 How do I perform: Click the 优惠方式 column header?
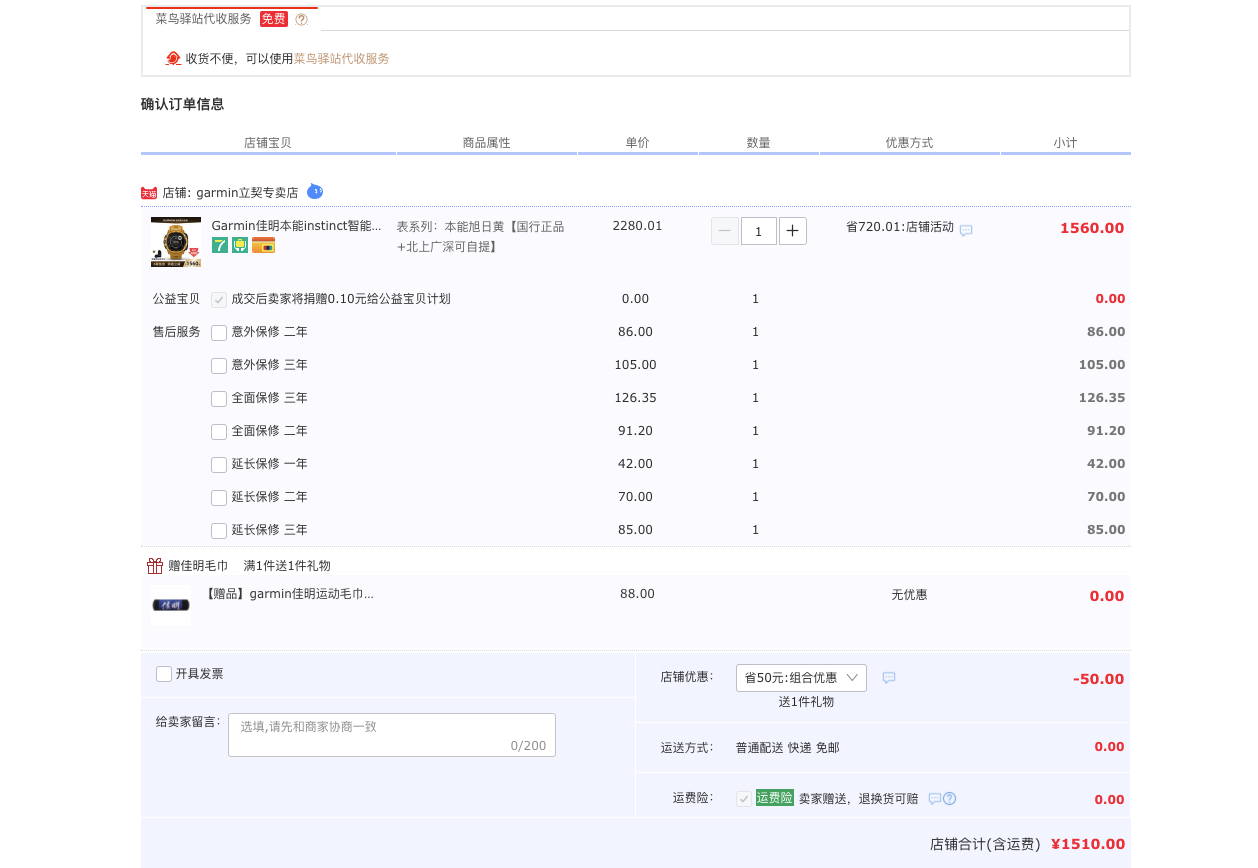[909, 143]
